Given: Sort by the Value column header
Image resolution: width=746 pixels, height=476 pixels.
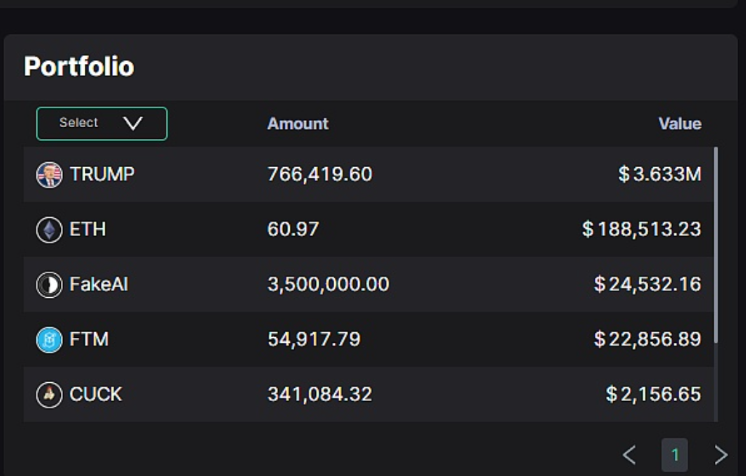Looking at the screenshot, I should point(679,124).
